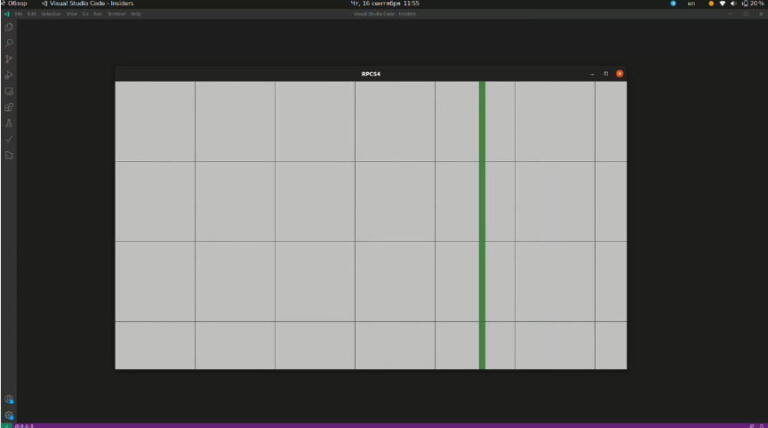The height and width of the screenshot is (428, 768).
Task: Open the Accounts icon in activity bar
Action: 9,399
